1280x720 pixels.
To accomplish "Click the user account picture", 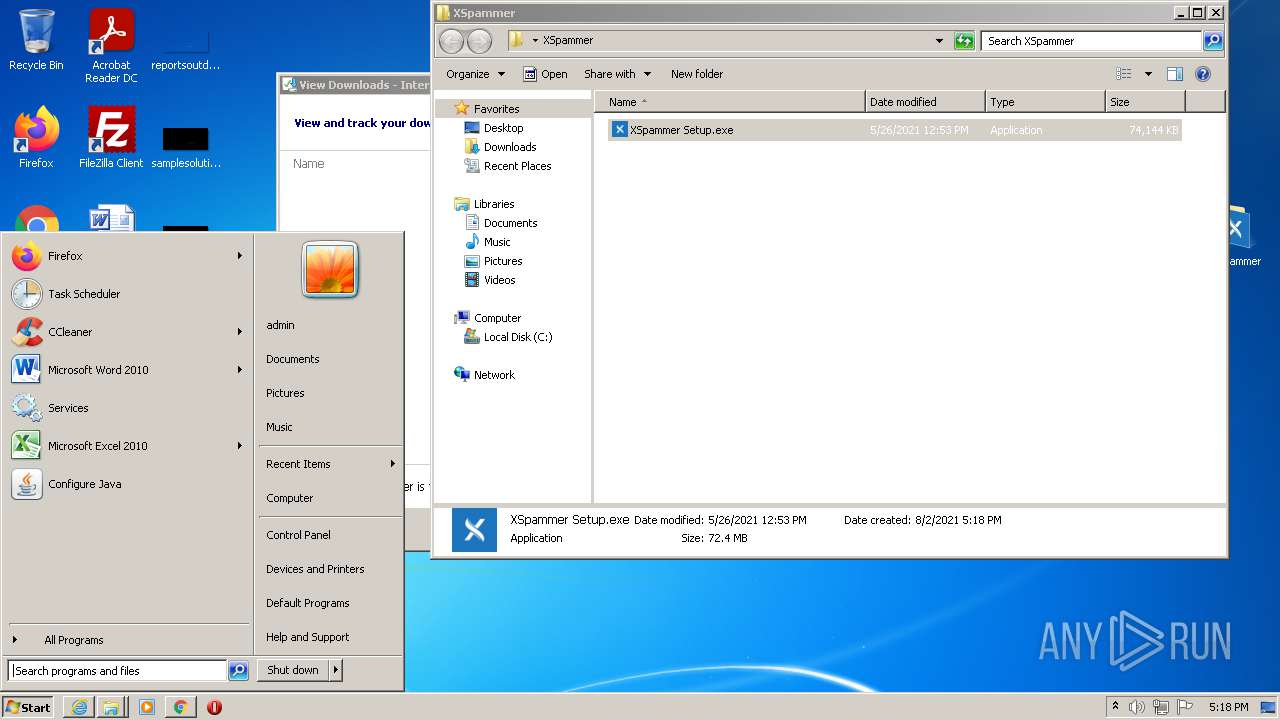I will point(330,270).
